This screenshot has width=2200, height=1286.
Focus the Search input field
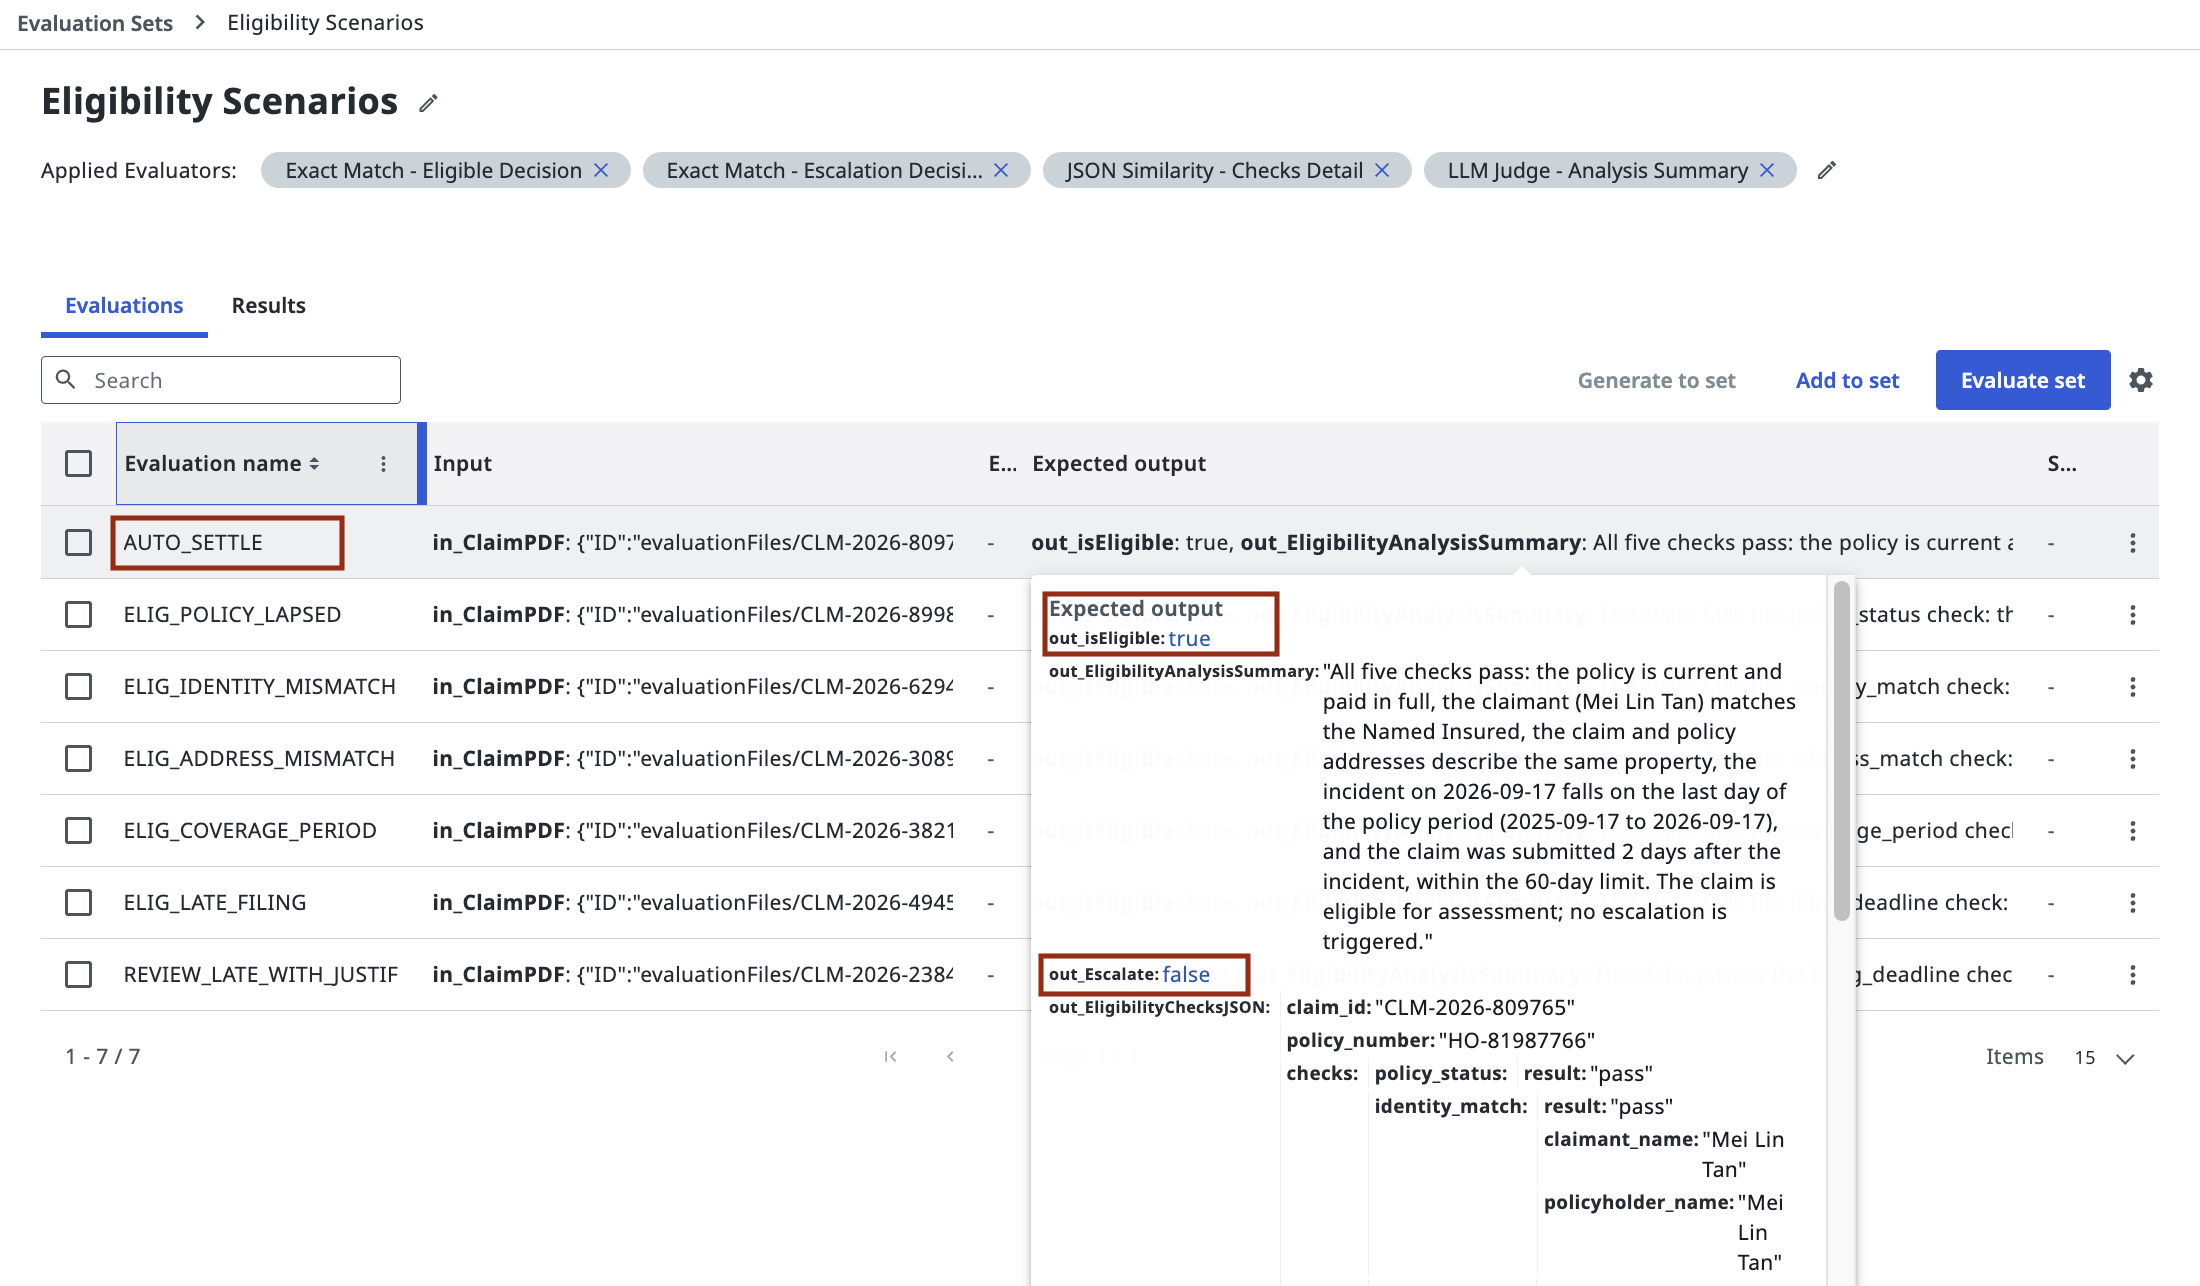221,380
